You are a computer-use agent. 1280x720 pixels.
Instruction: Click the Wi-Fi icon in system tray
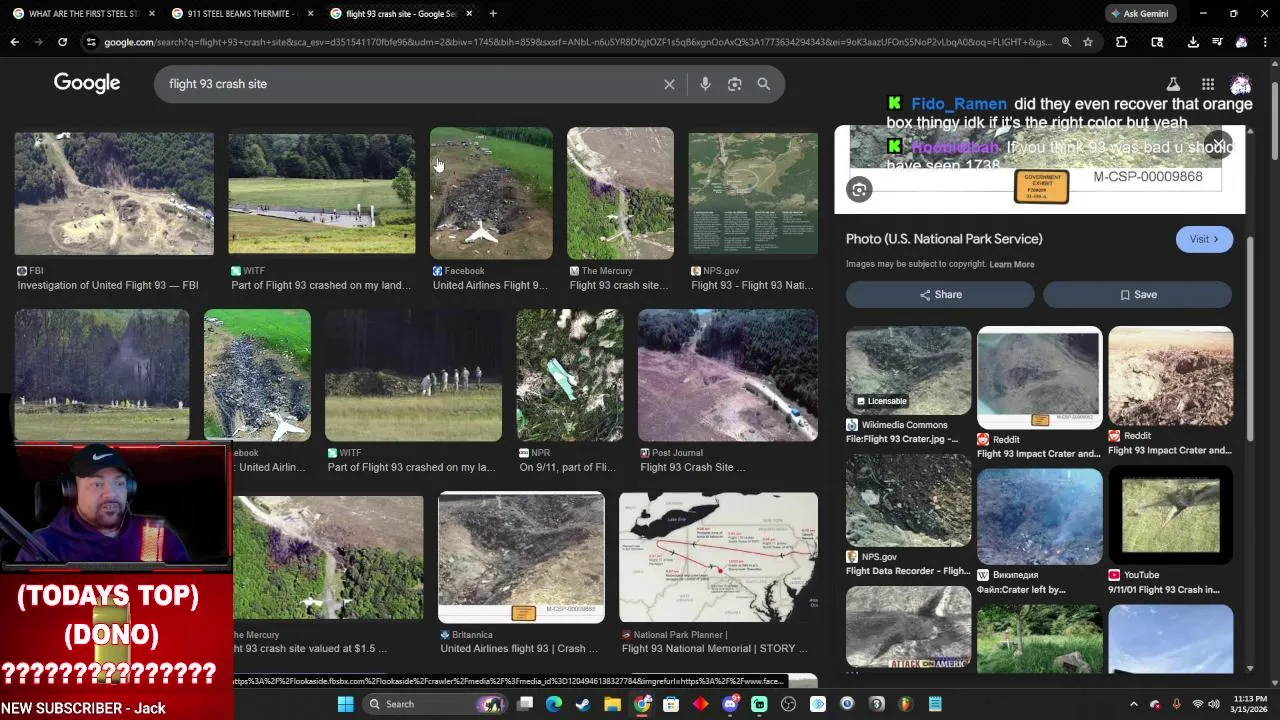tap(1198, 704)
